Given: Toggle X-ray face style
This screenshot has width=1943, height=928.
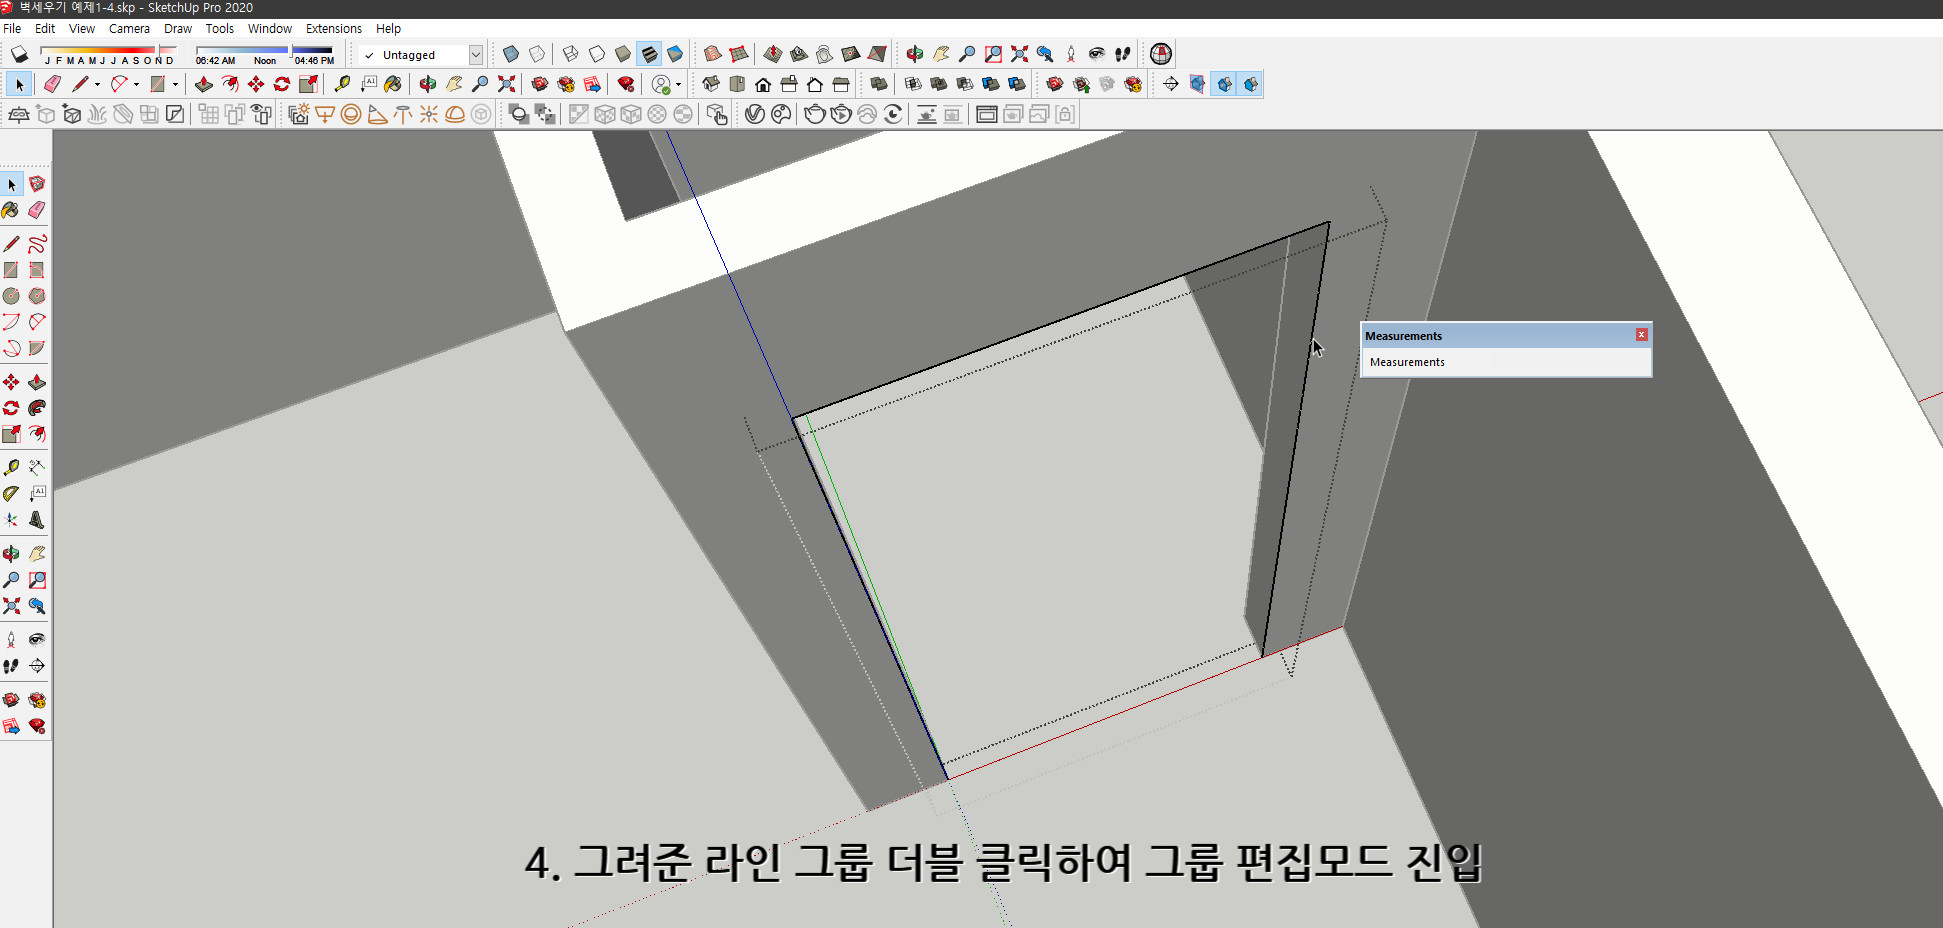Looking at the screenshot, I should click(511, 54).
